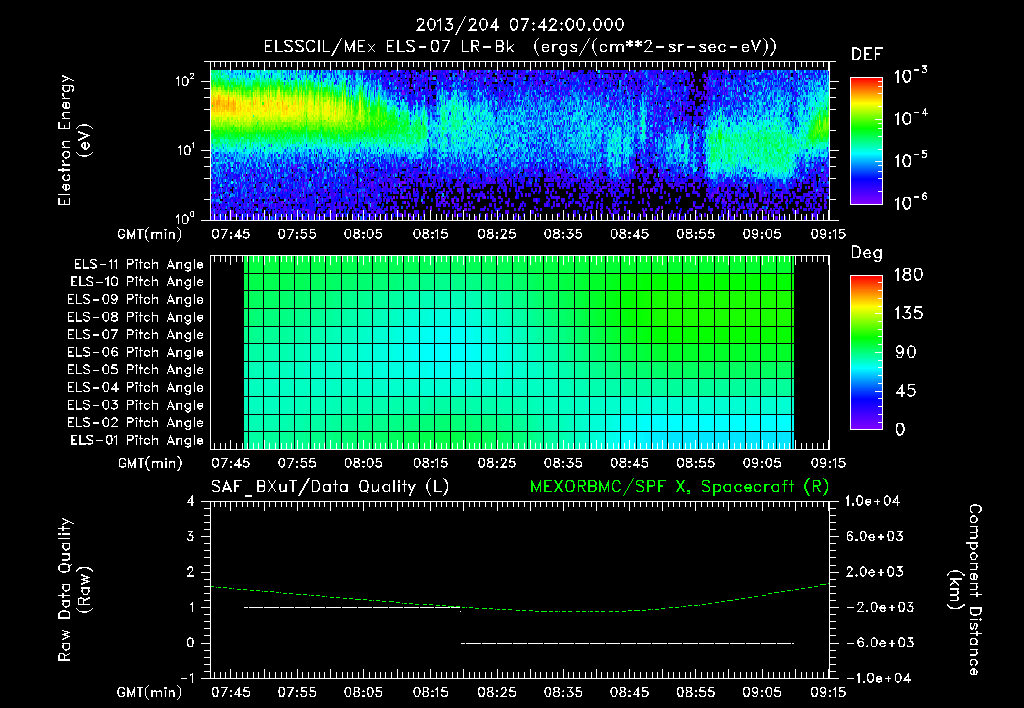Click the ELS-08 Pitch Angle row label
The width and height of the screenshot is (1024, 708).
pyautogui.click(x=136, y=317)
